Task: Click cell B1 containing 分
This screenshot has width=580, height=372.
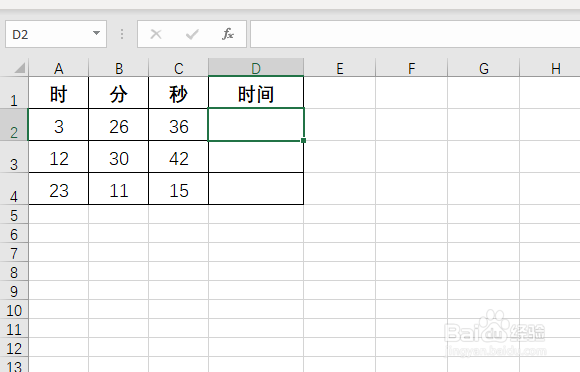Action: tap(118, 93)
